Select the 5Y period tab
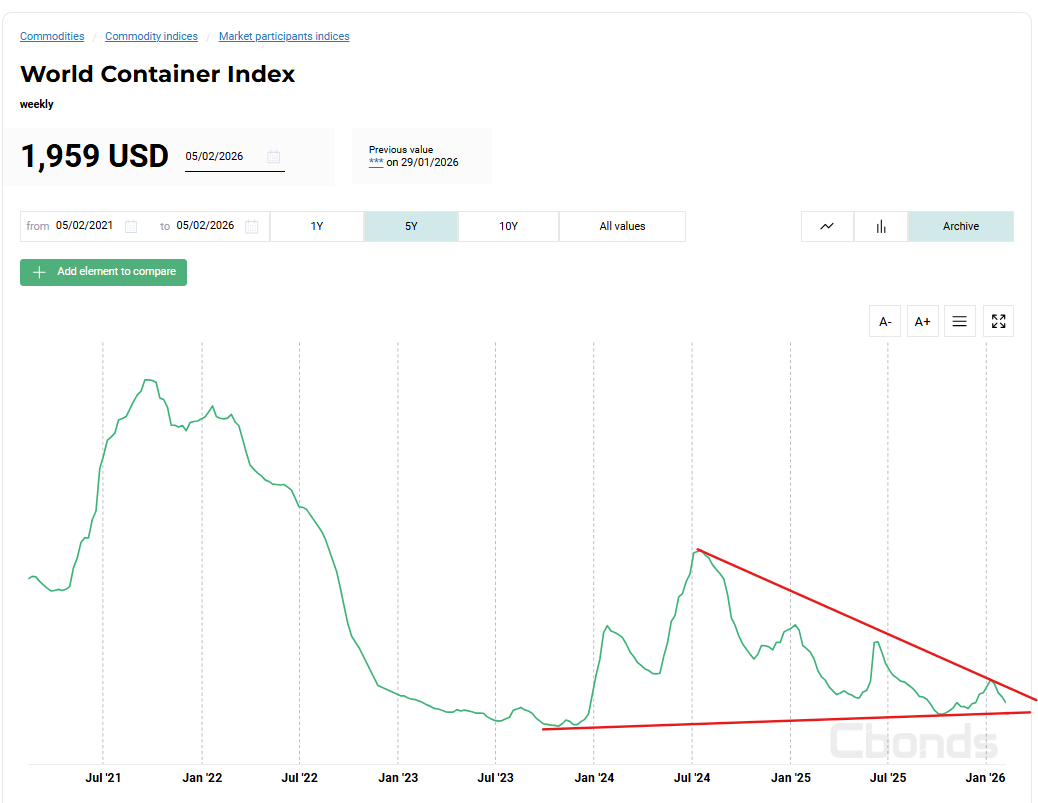Viewport: 1038px width, 803px height. [411, 226]
